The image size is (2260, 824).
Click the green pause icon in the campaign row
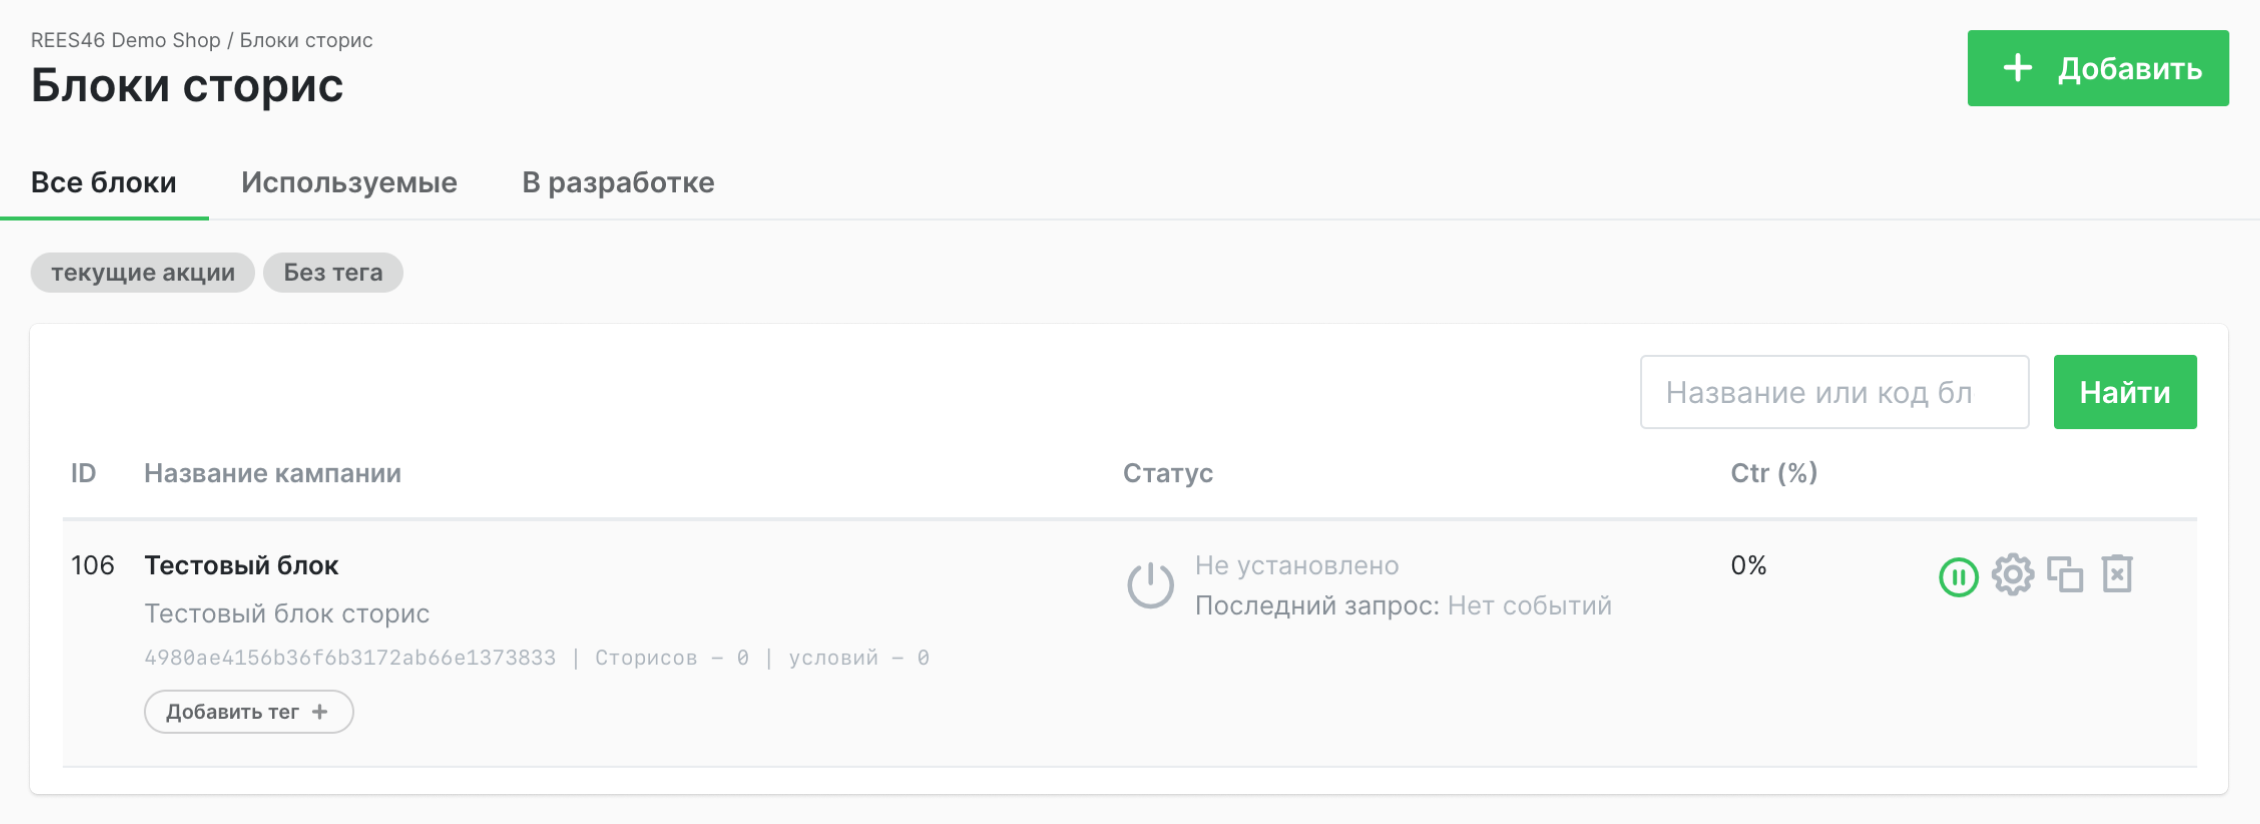point(1958,575)
